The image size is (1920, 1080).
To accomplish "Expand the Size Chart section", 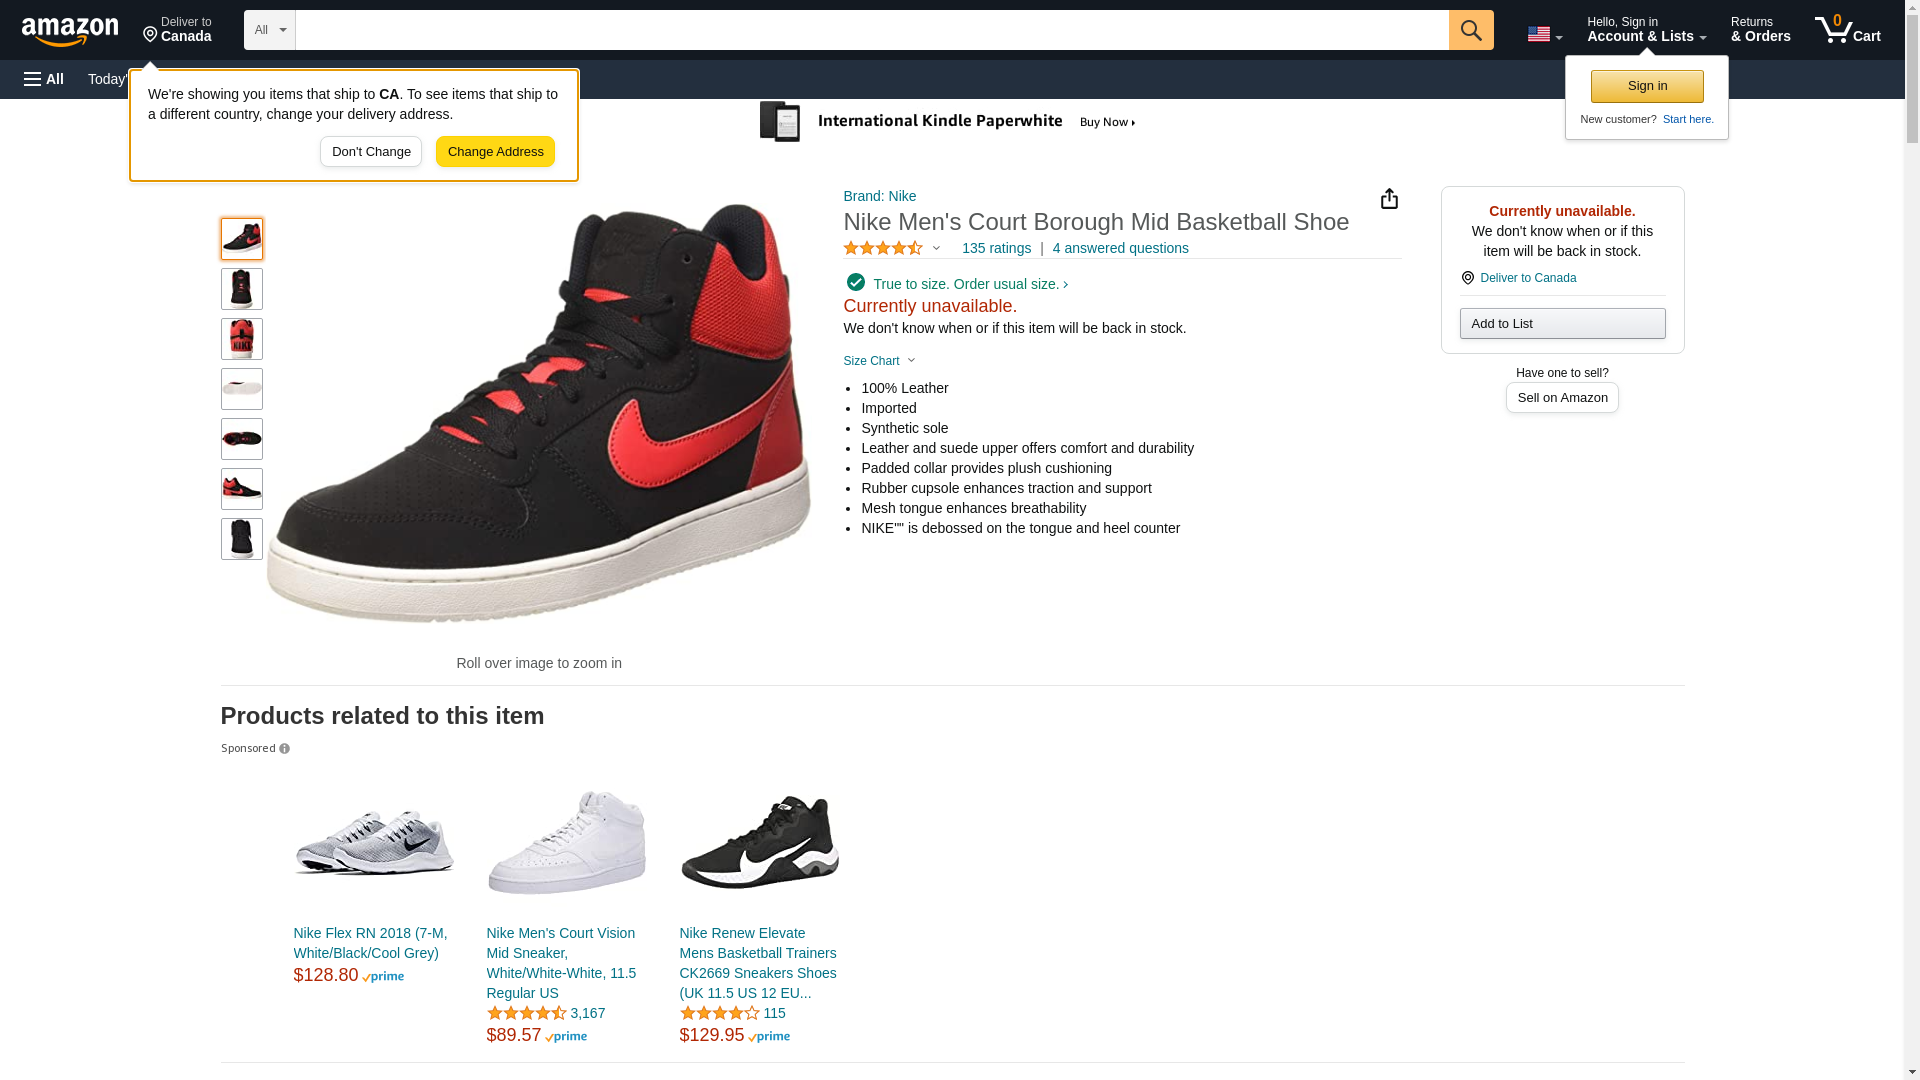I will [x=879, y=361].
